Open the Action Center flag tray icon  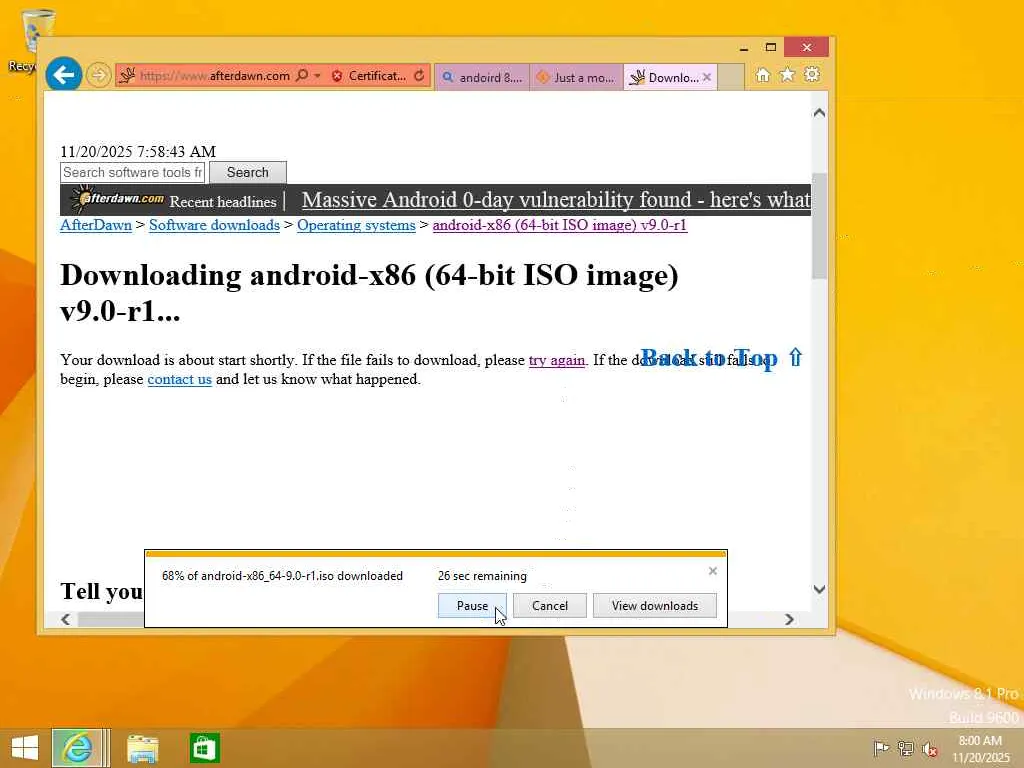(x=881, y=748)
